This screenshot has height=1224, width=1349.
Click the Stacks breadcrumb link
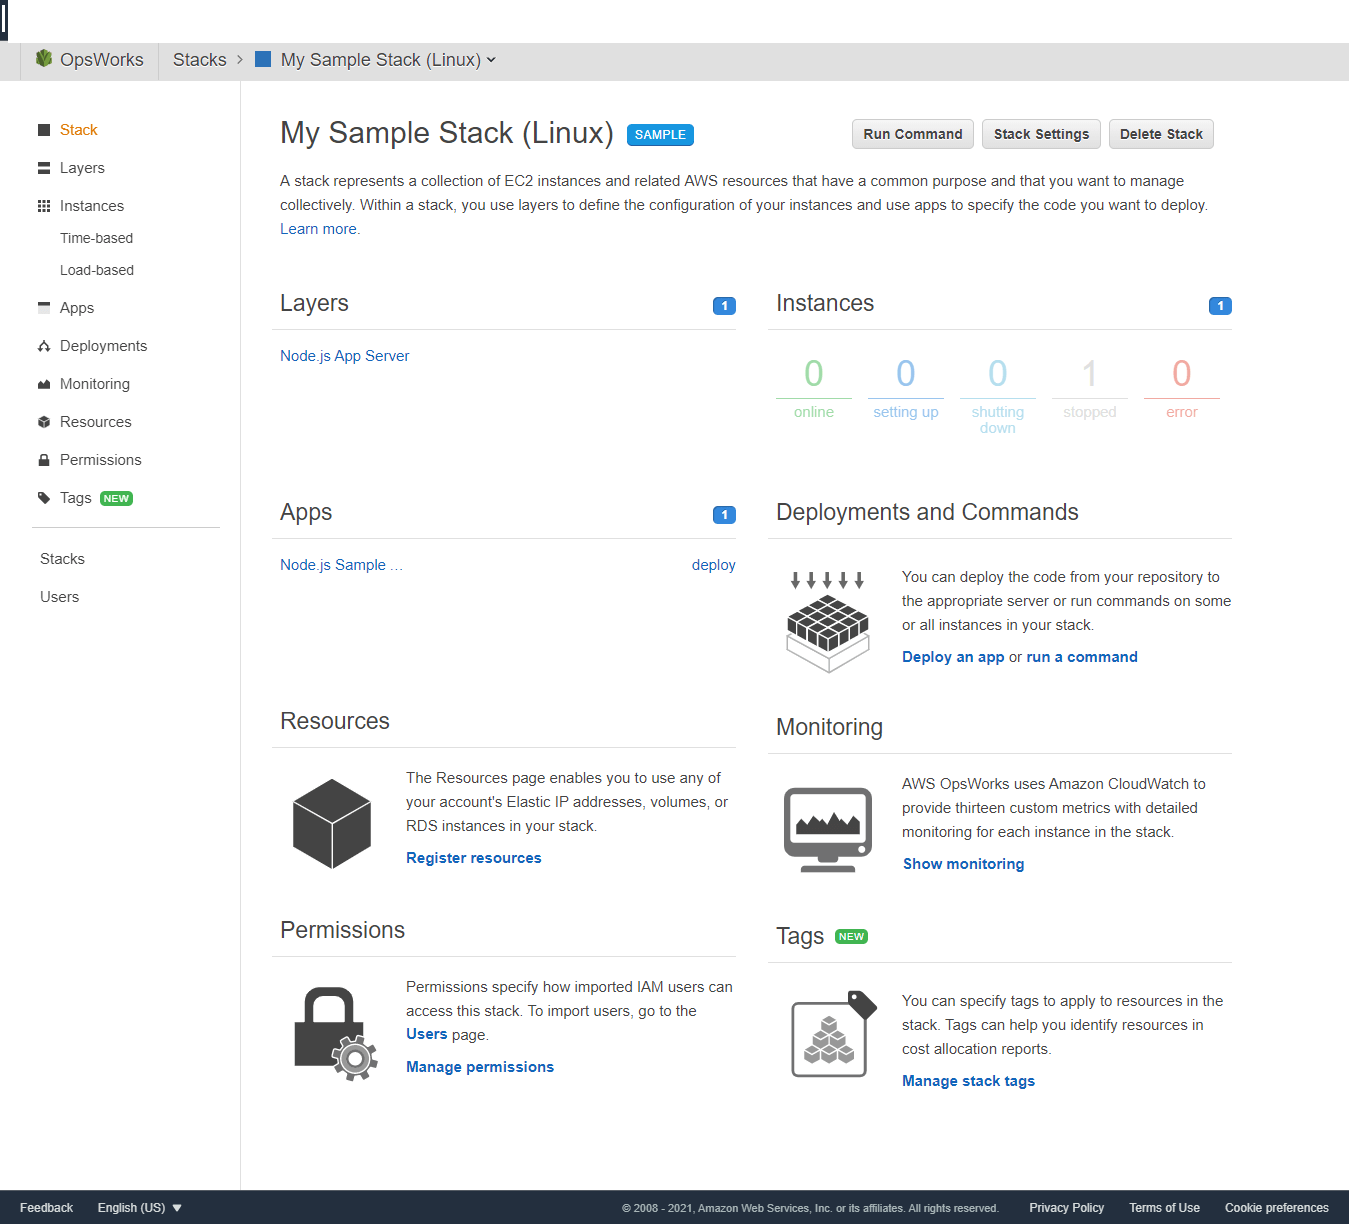click(x=200, y=60)
